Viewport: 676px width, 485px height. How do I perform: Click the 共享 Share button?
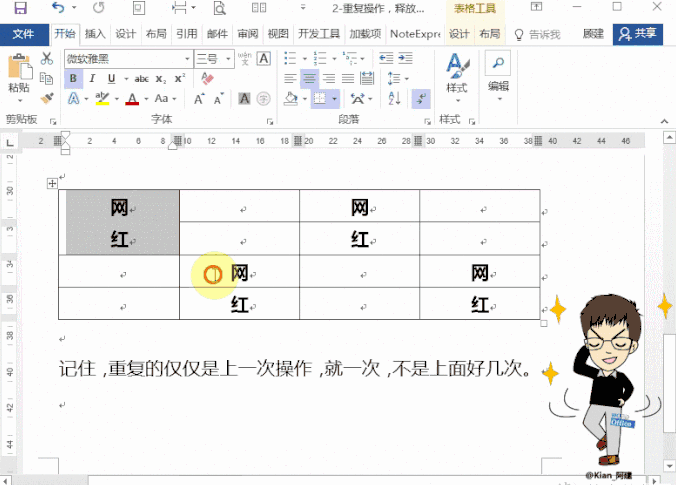click(x=638, y=34)
